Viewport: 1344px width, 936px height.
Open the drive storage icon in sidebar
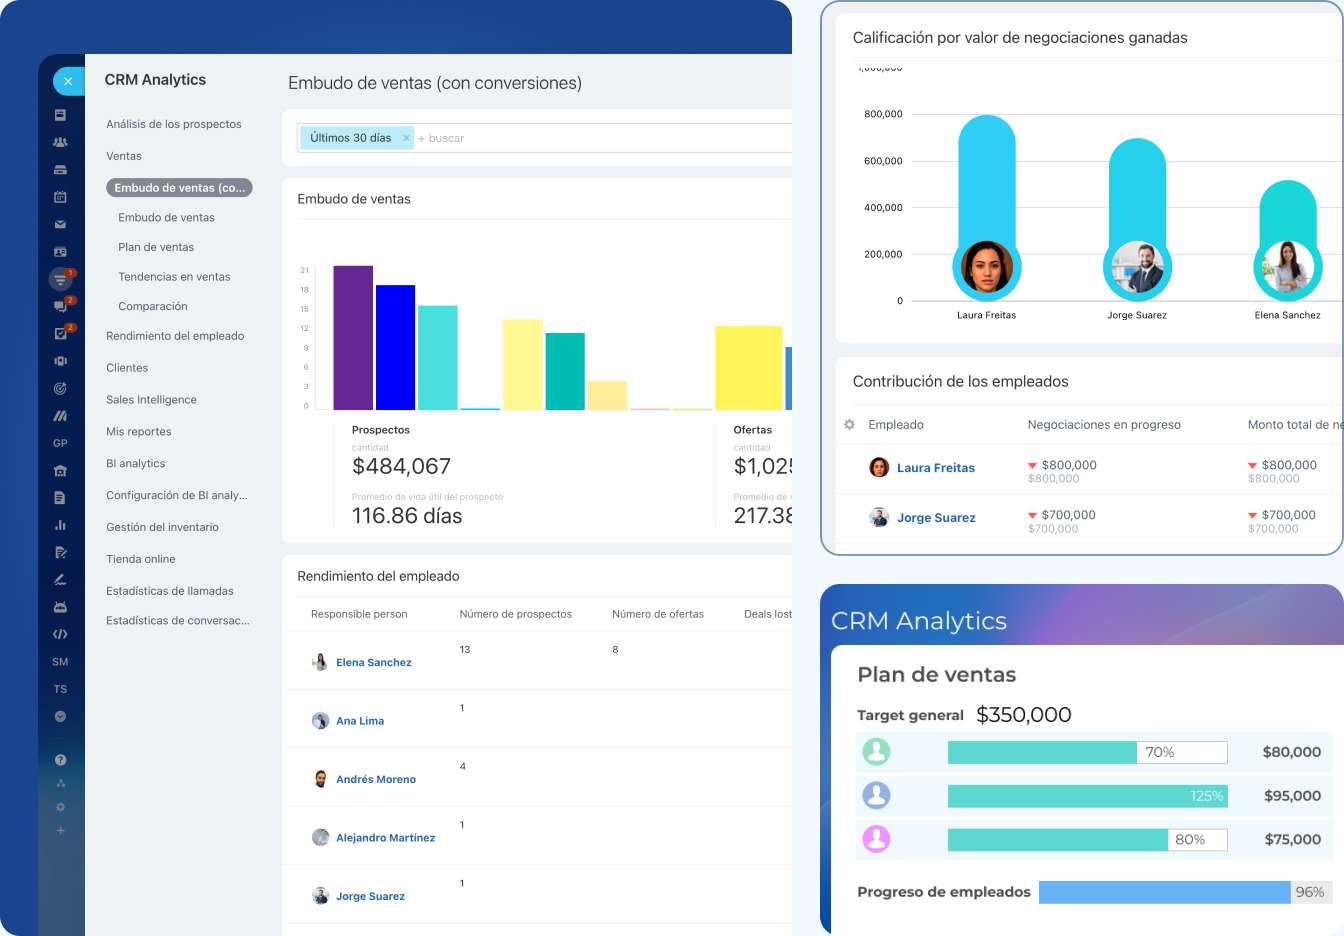click(x=60, y=170)
